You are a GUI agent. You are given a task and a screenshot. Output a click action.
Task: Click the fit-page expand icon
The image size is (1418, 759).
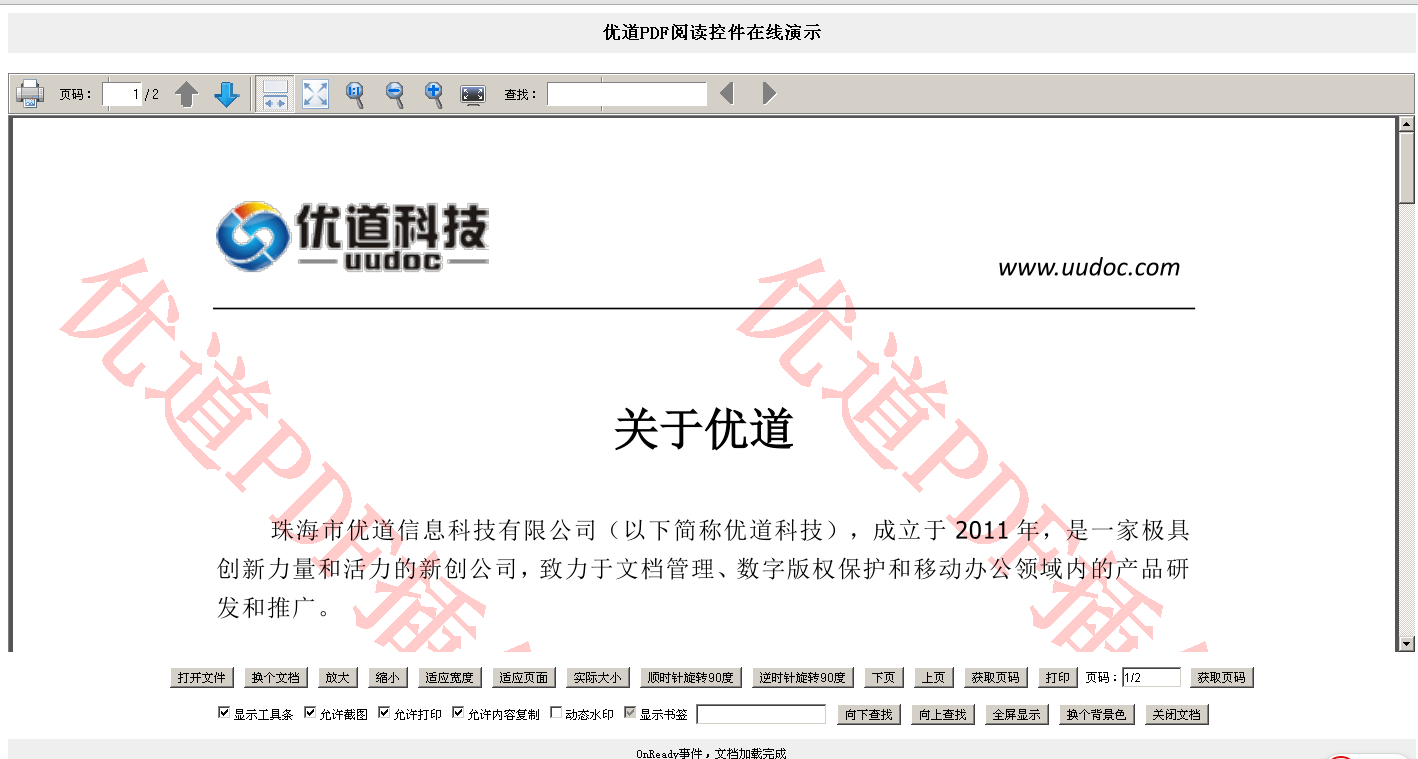[x=315, y=93]
